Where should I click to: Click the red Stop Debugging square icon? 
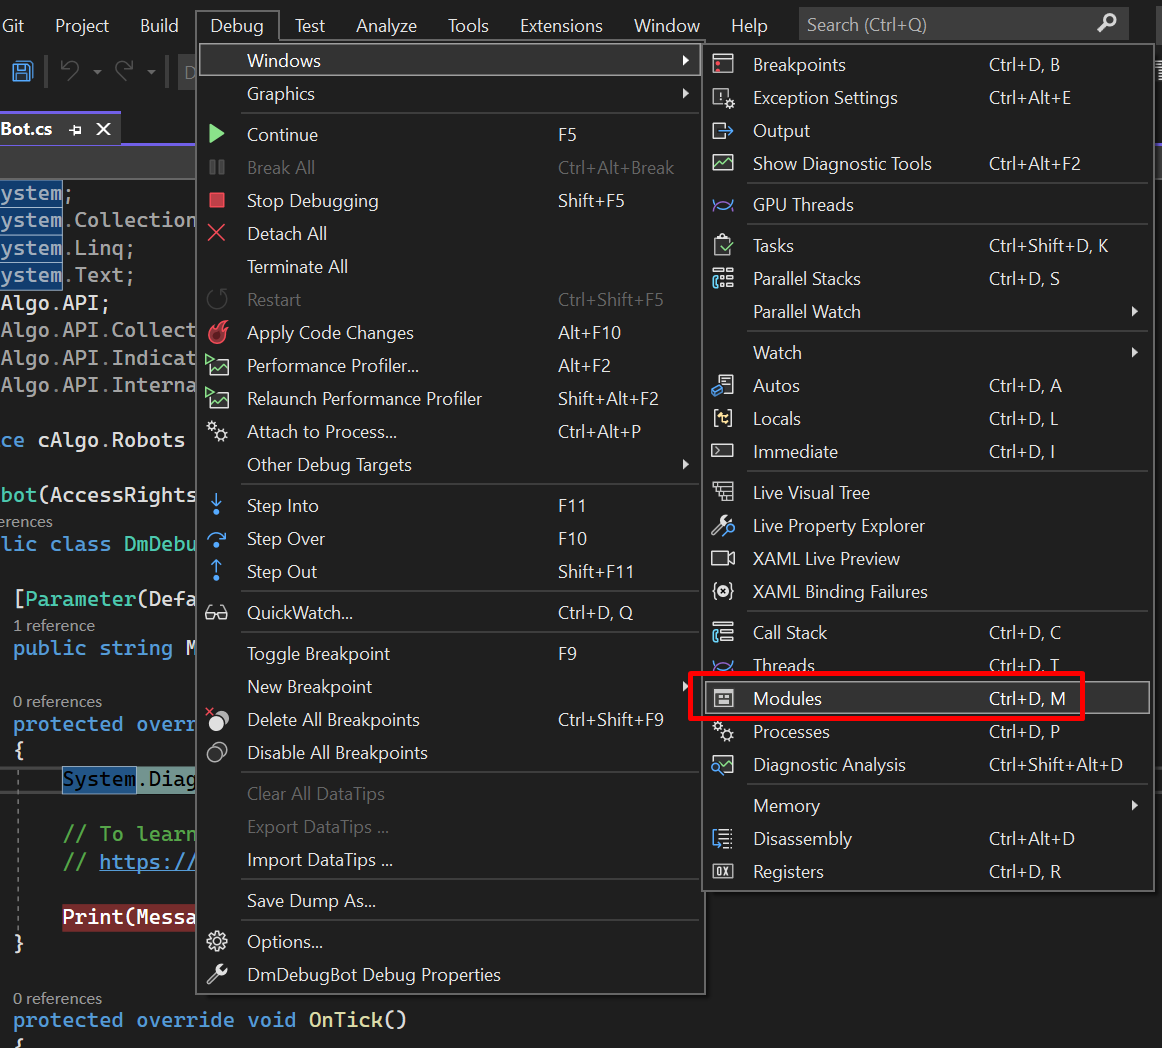[x=216, y=200]
